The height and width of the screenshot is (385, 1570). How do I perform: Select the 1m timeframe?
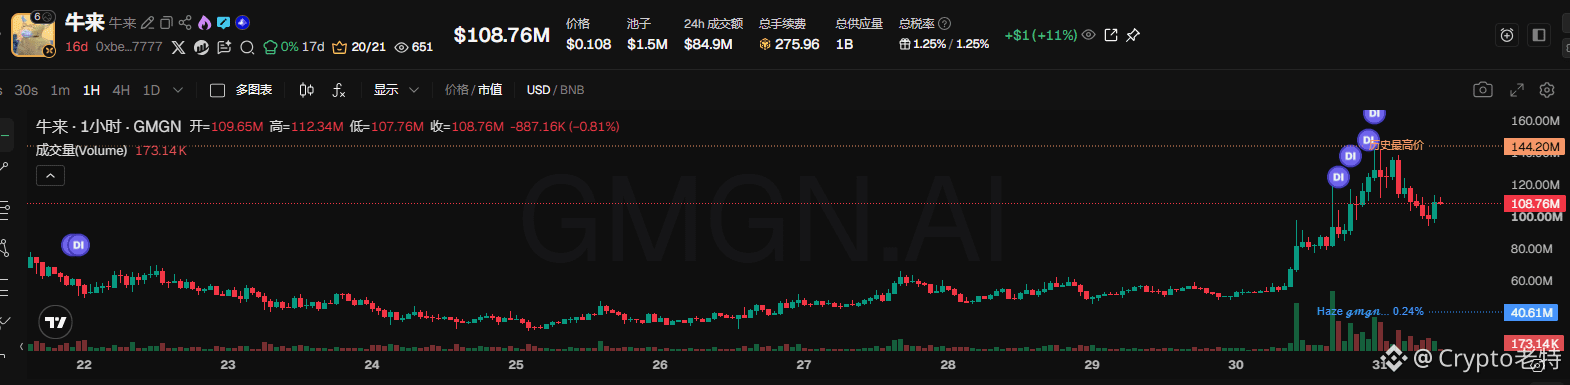tap(60, 90)
